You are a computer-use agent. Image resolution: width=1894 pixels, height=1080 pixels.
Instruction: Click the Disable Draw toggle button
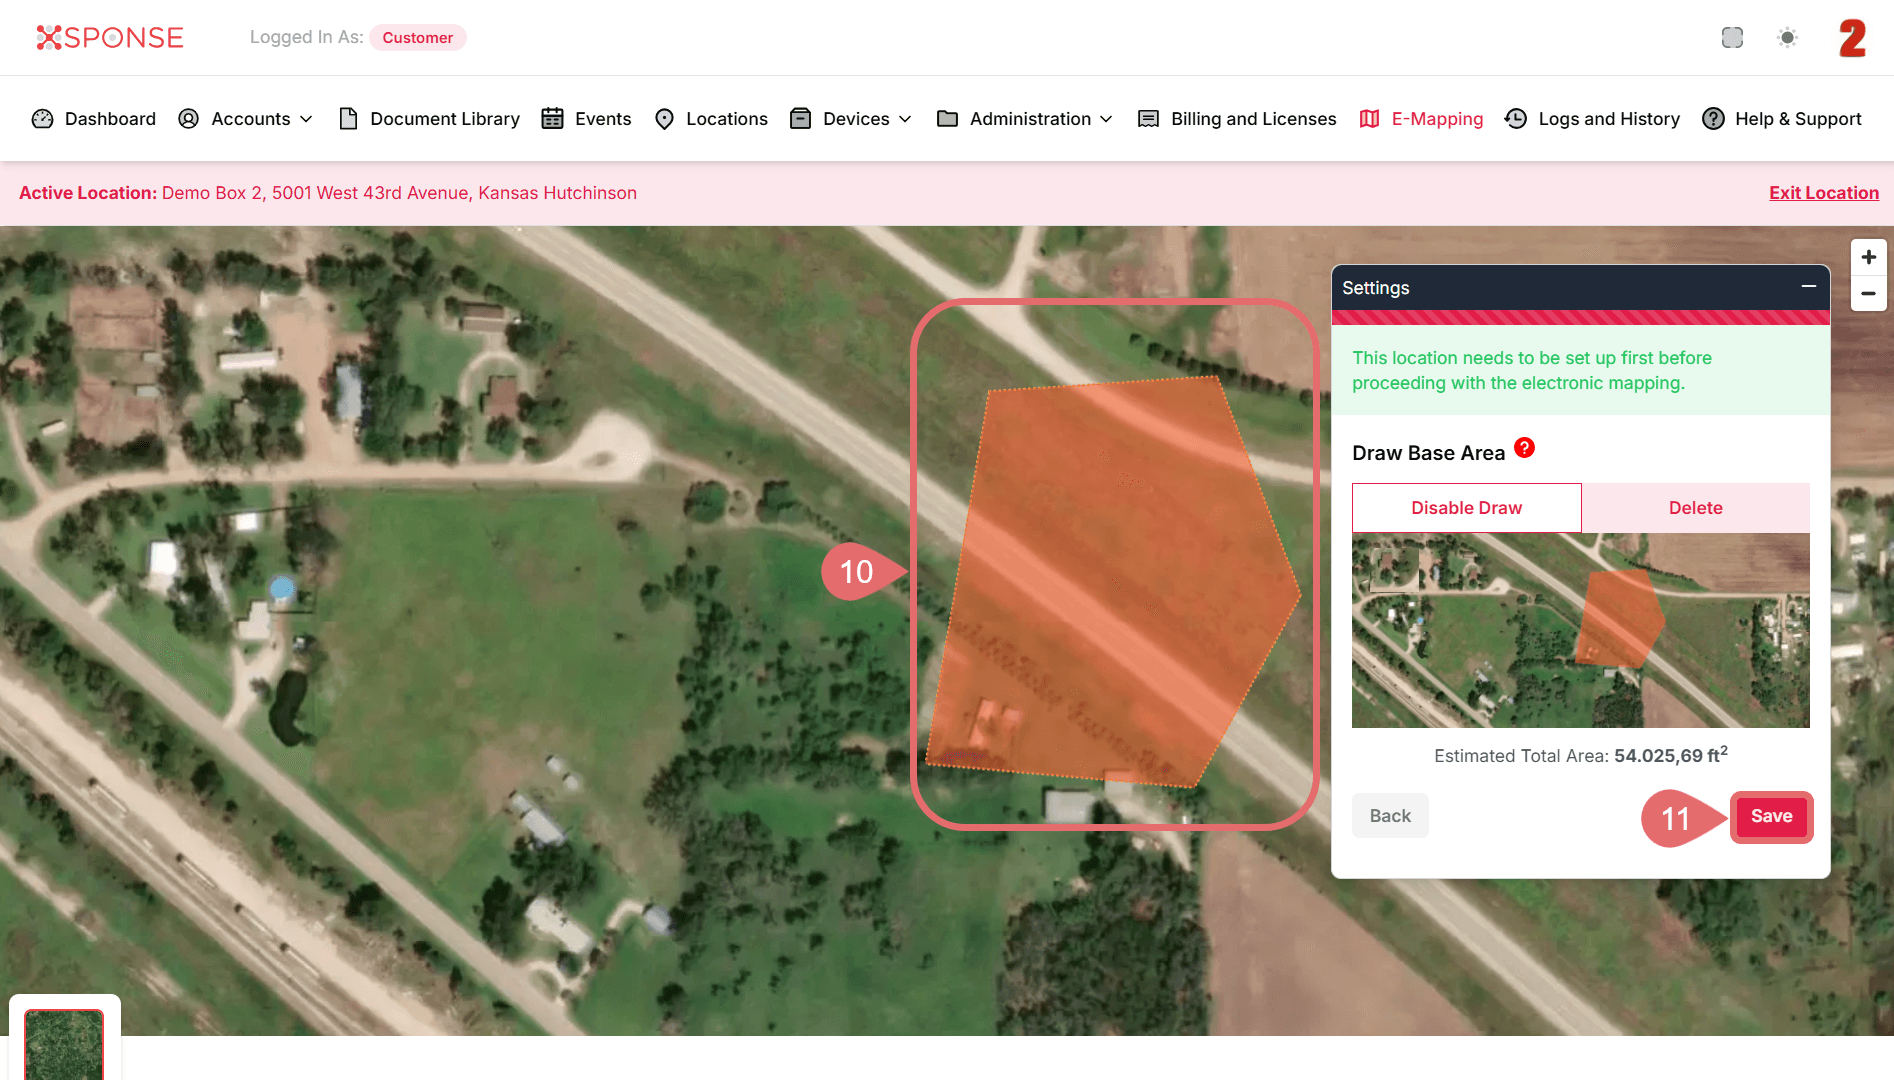[x=1466, y=508]
